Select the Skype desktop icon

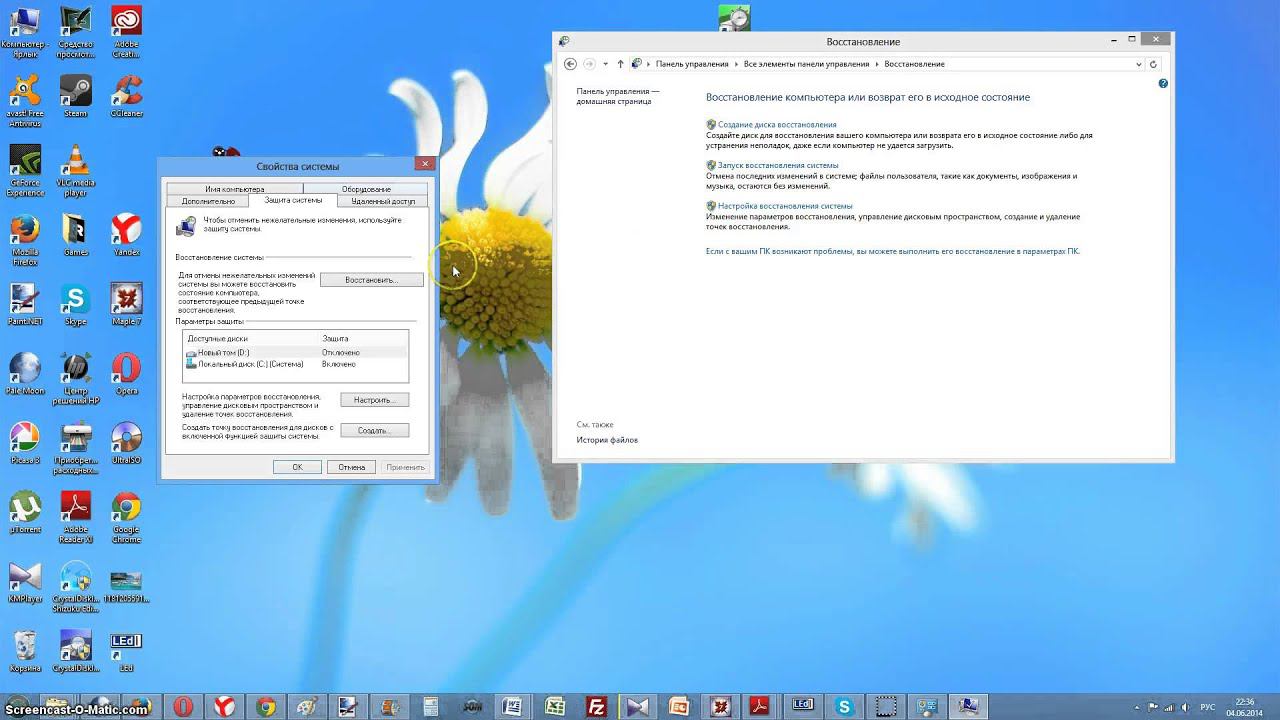click(75, 305)
